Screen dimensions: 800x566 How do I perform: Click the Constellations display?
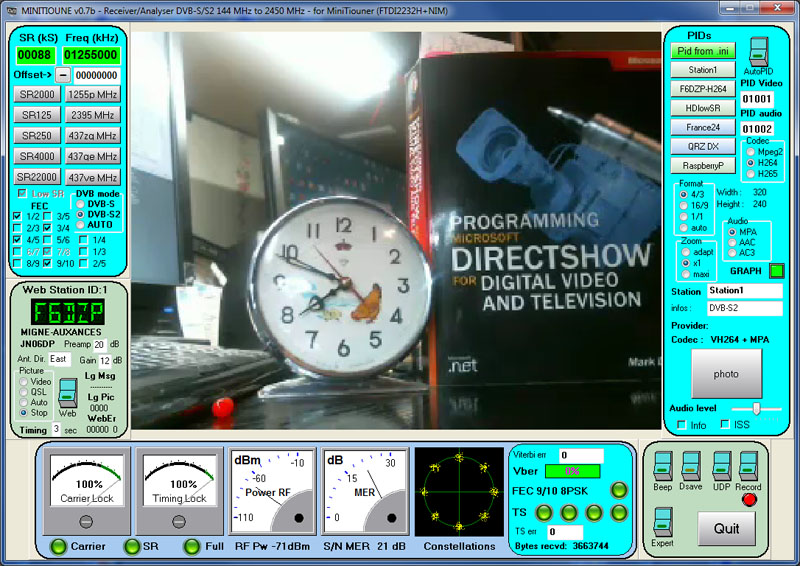point(459,492)
